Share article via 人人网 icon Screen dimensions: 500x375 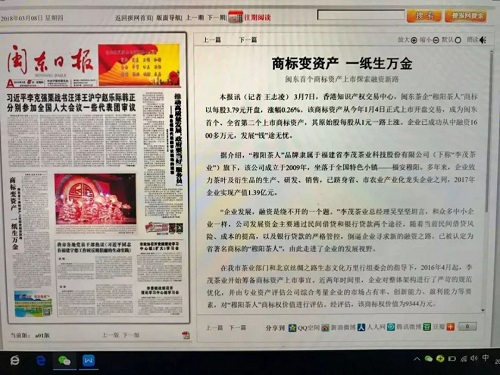361,327
